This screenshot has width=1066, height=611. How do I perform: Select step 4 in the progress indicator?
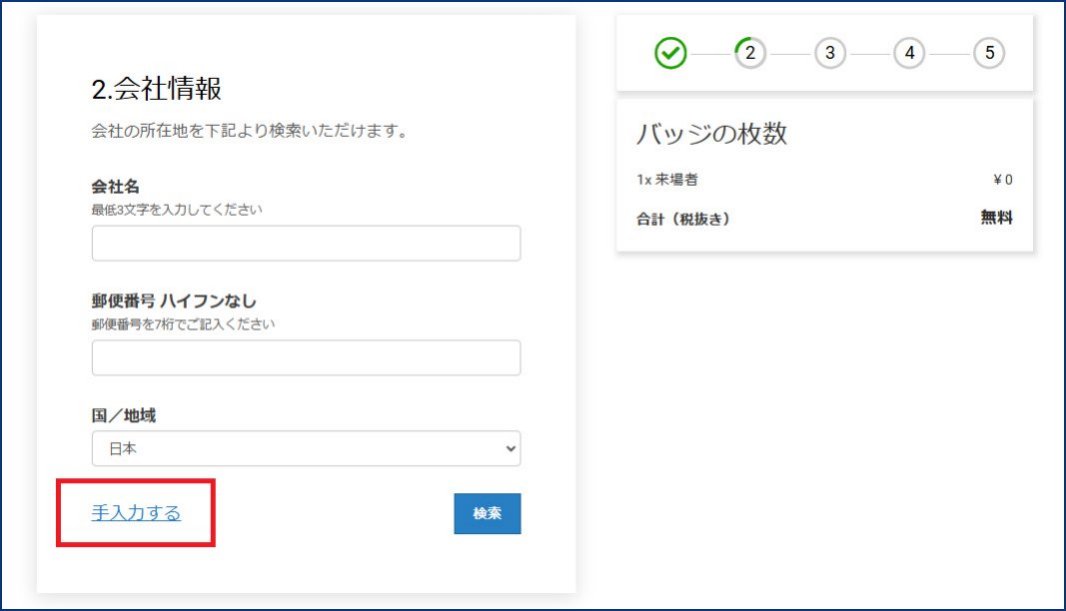pyautogui.click(x=909, y=53)
